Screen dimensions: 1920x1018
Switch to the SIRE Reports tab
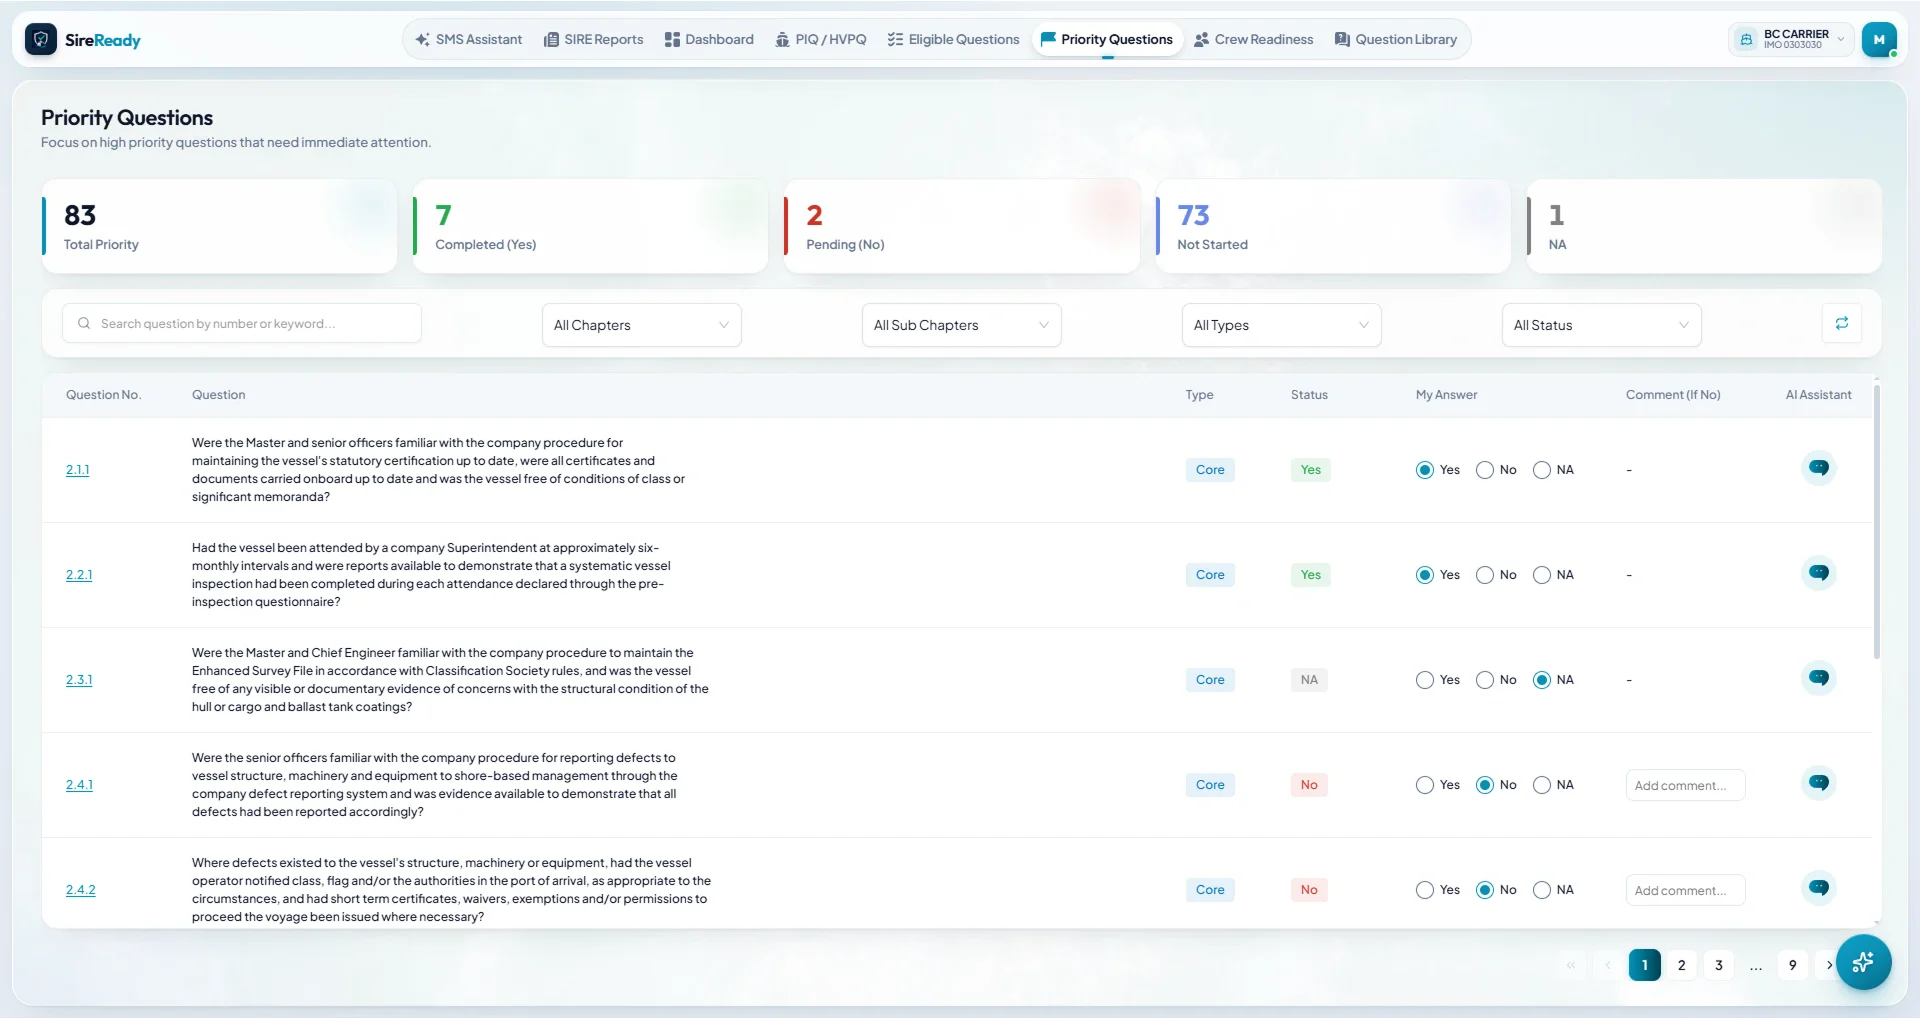pos(594,40)
